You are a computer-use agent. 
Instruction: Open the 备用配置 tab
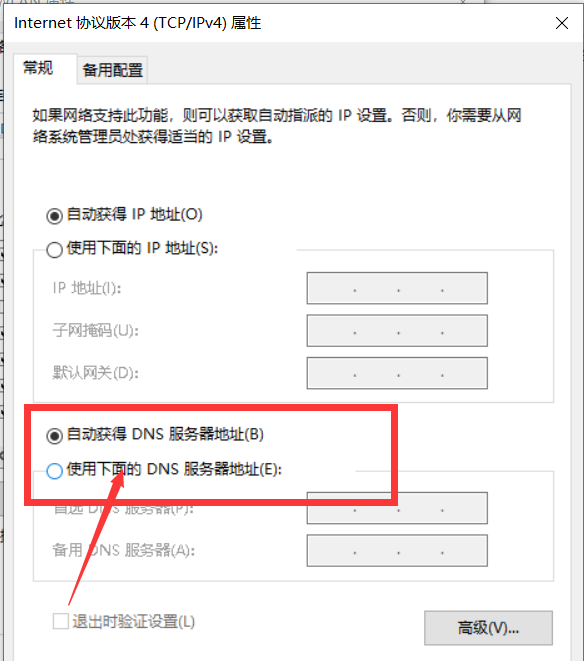113,70
